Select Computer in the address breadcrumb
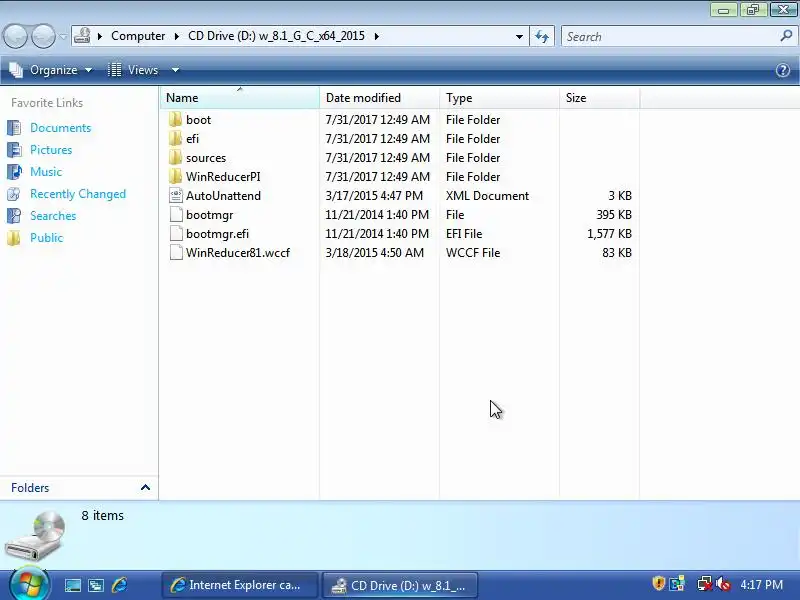The width and height of the screenshot is (800, 600). coord(138,36)
